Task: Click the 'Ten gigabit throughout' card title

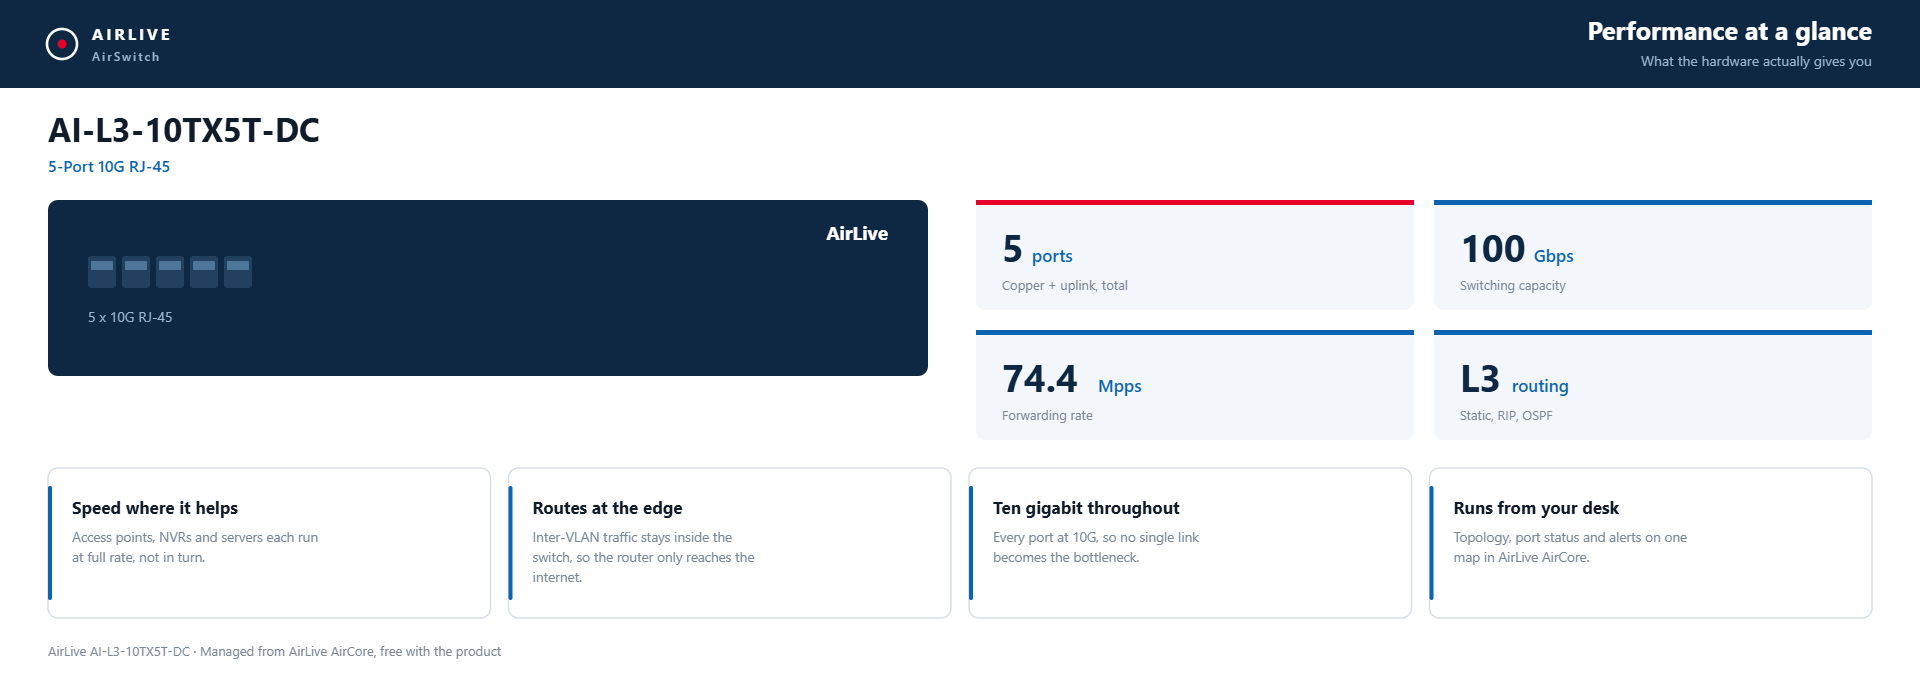Action: tap(1086, 508)
